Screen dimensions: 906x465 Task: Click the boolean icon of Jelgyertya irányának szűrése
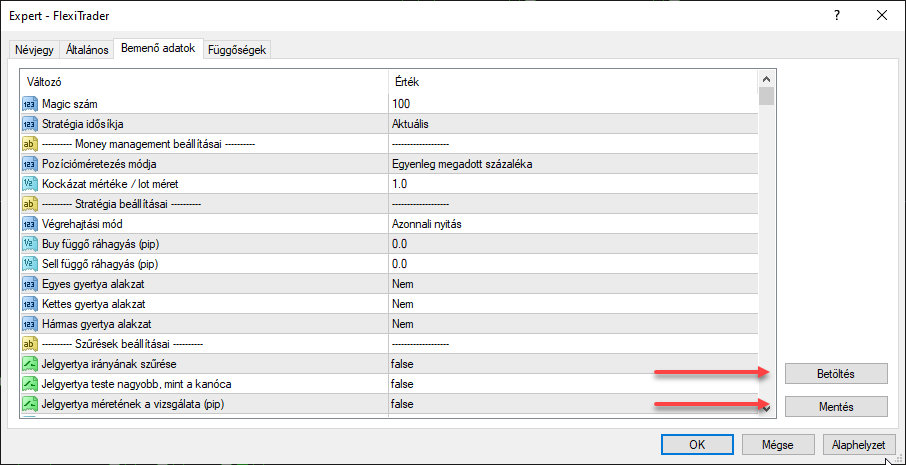(x=29, y=364)
